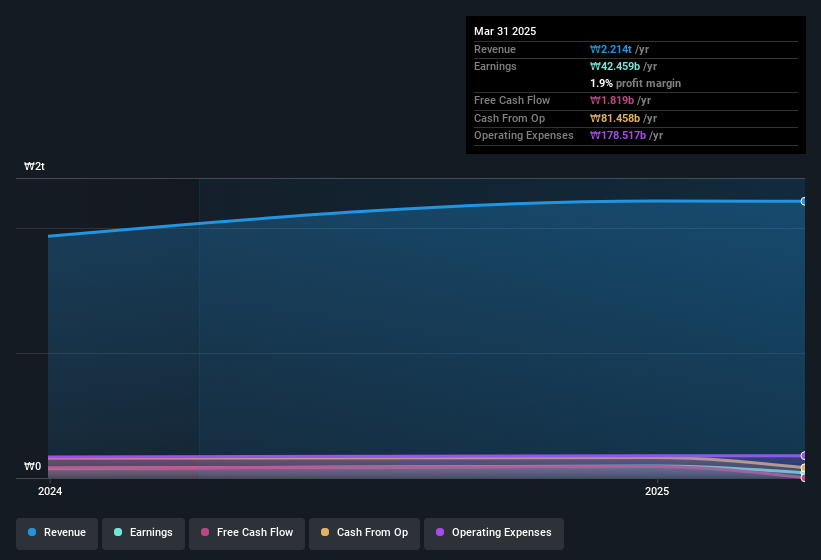The width and height of the screenshot is (821, 560).
Task: Click the 2024 x-axis label
Action: click(50, 491)
